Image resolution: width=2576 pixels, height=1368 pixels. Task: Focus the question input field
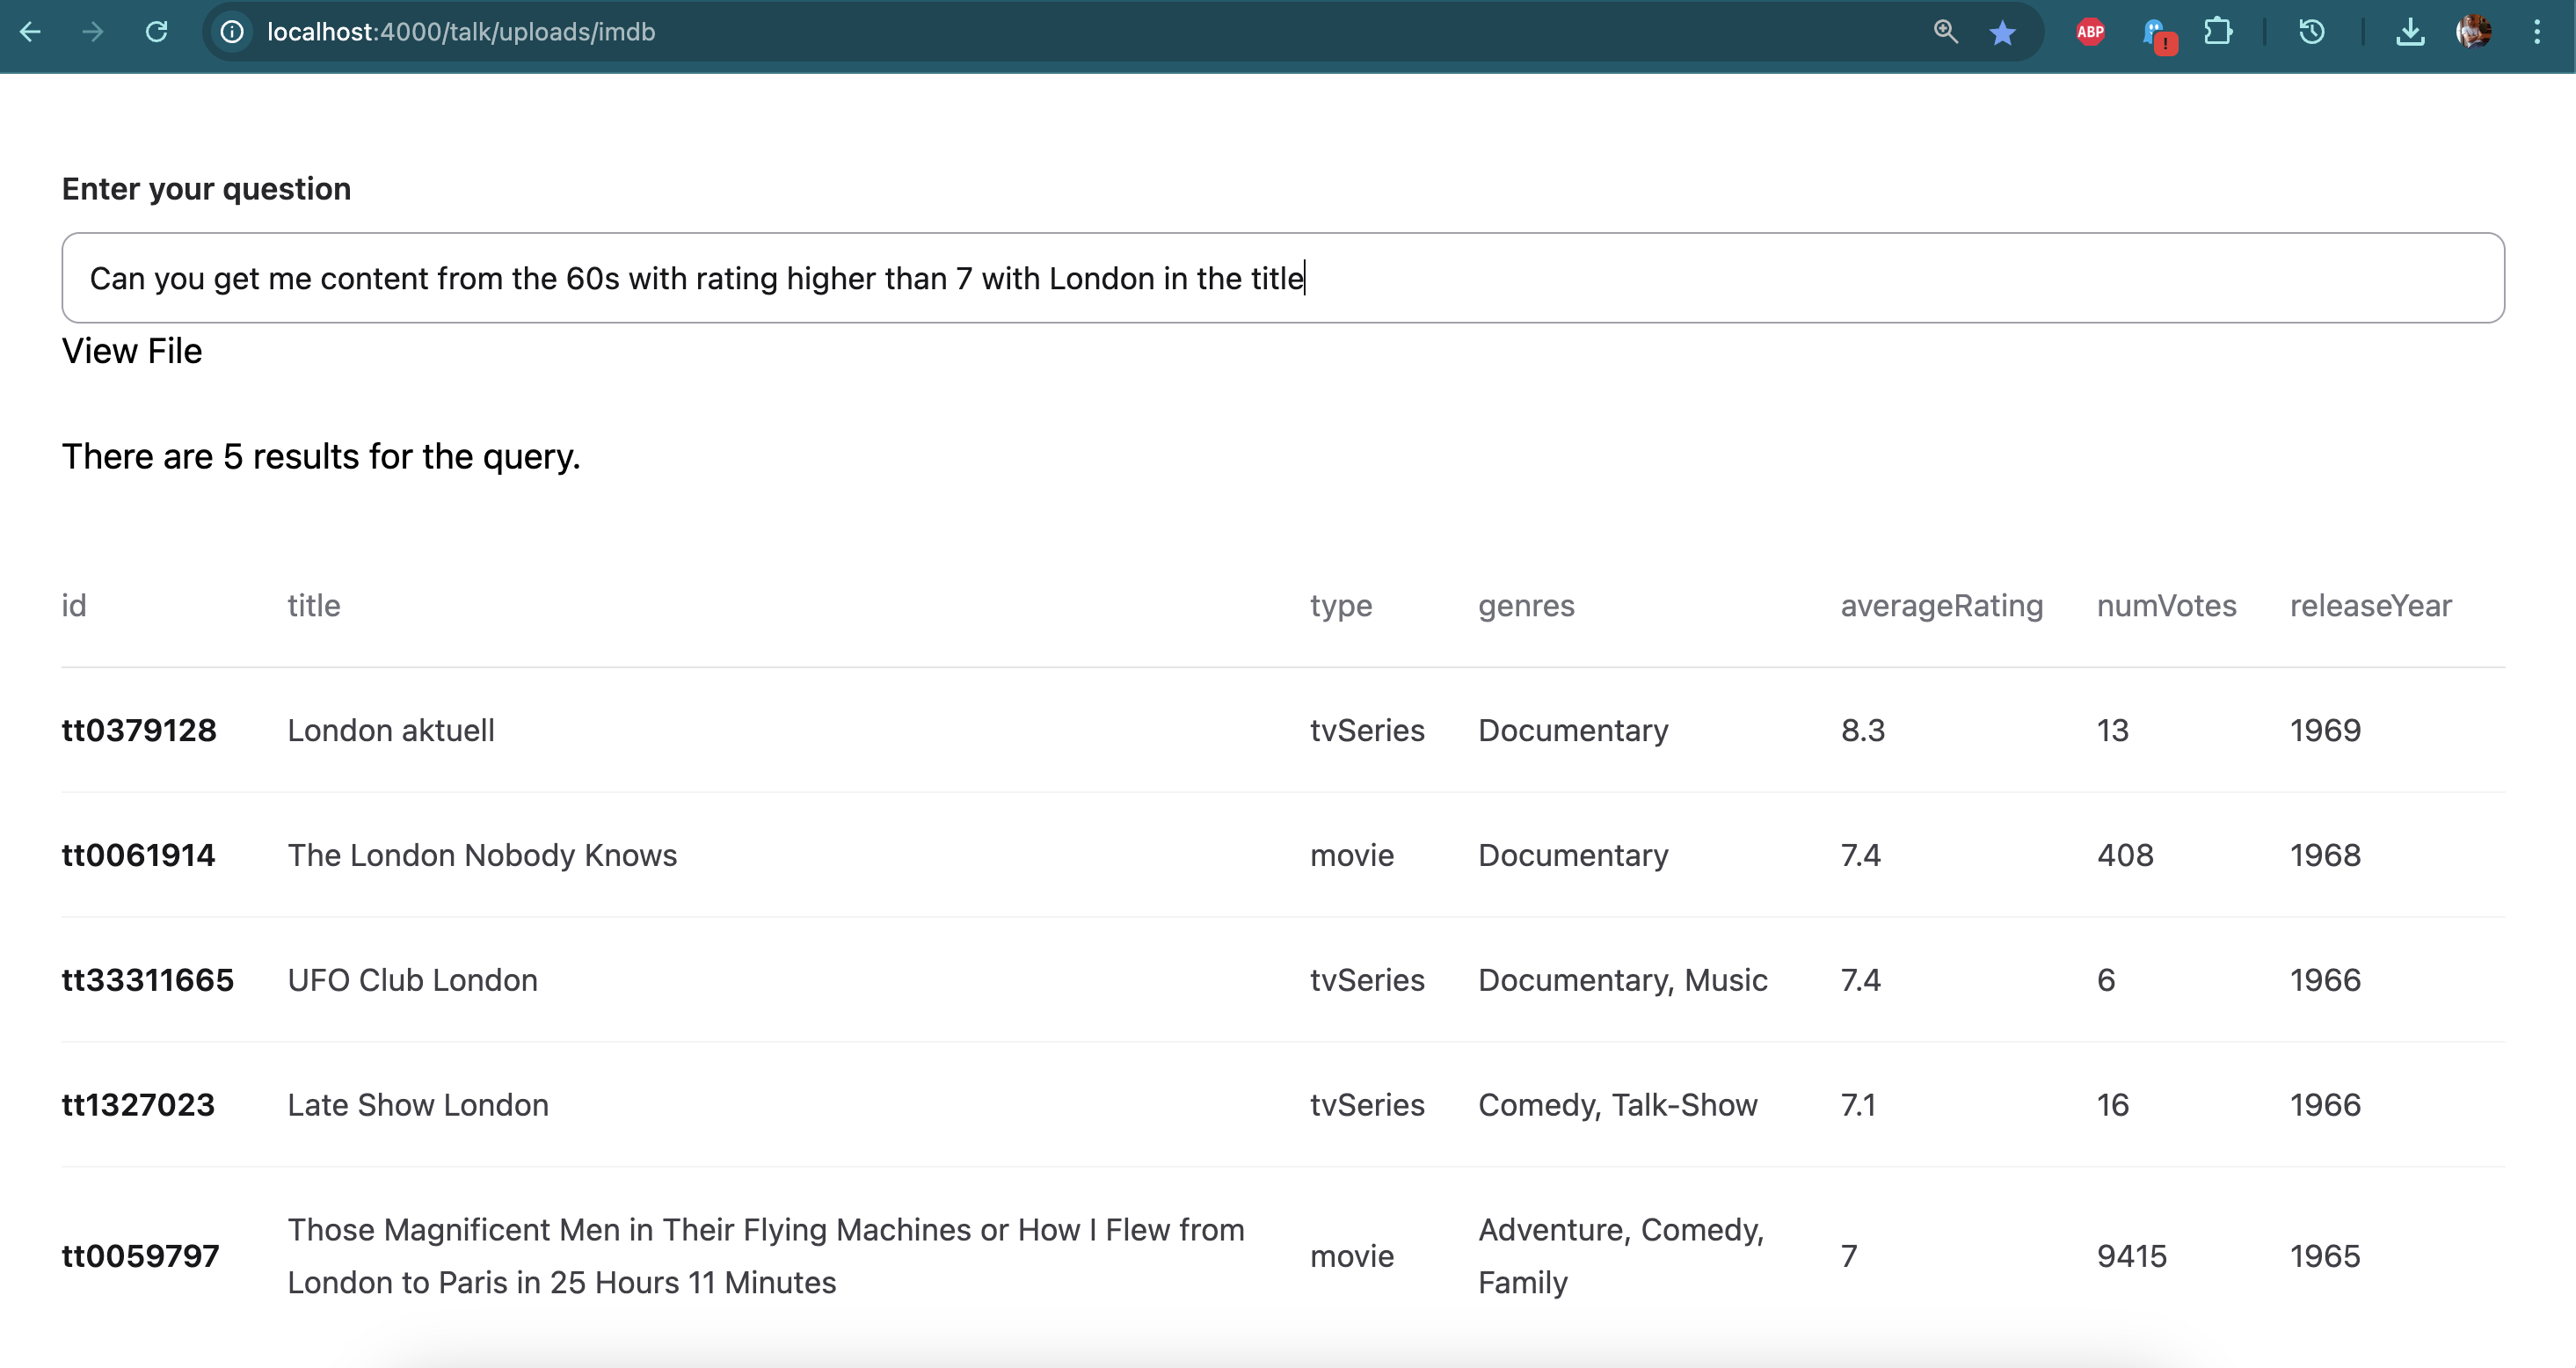click(x=1282, y=278)
